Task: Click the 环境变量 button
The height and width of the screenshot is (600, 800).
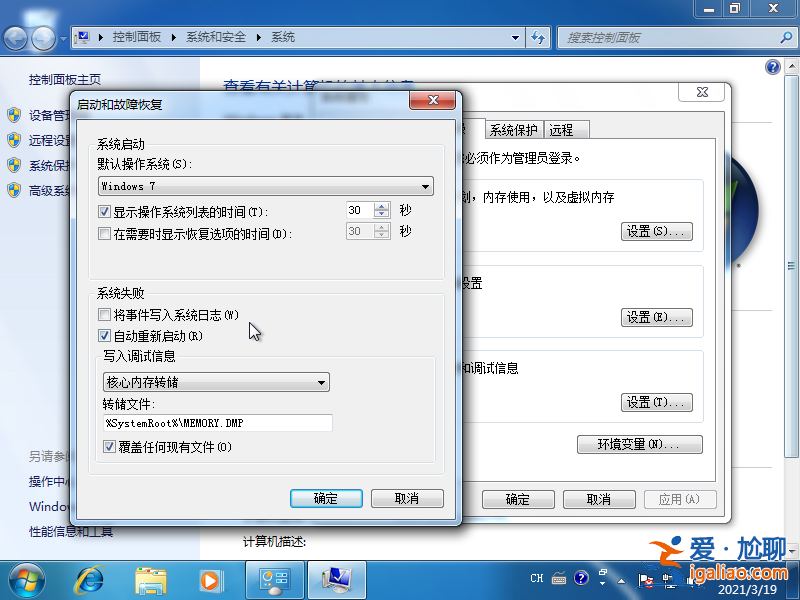Action: [639, 444]
